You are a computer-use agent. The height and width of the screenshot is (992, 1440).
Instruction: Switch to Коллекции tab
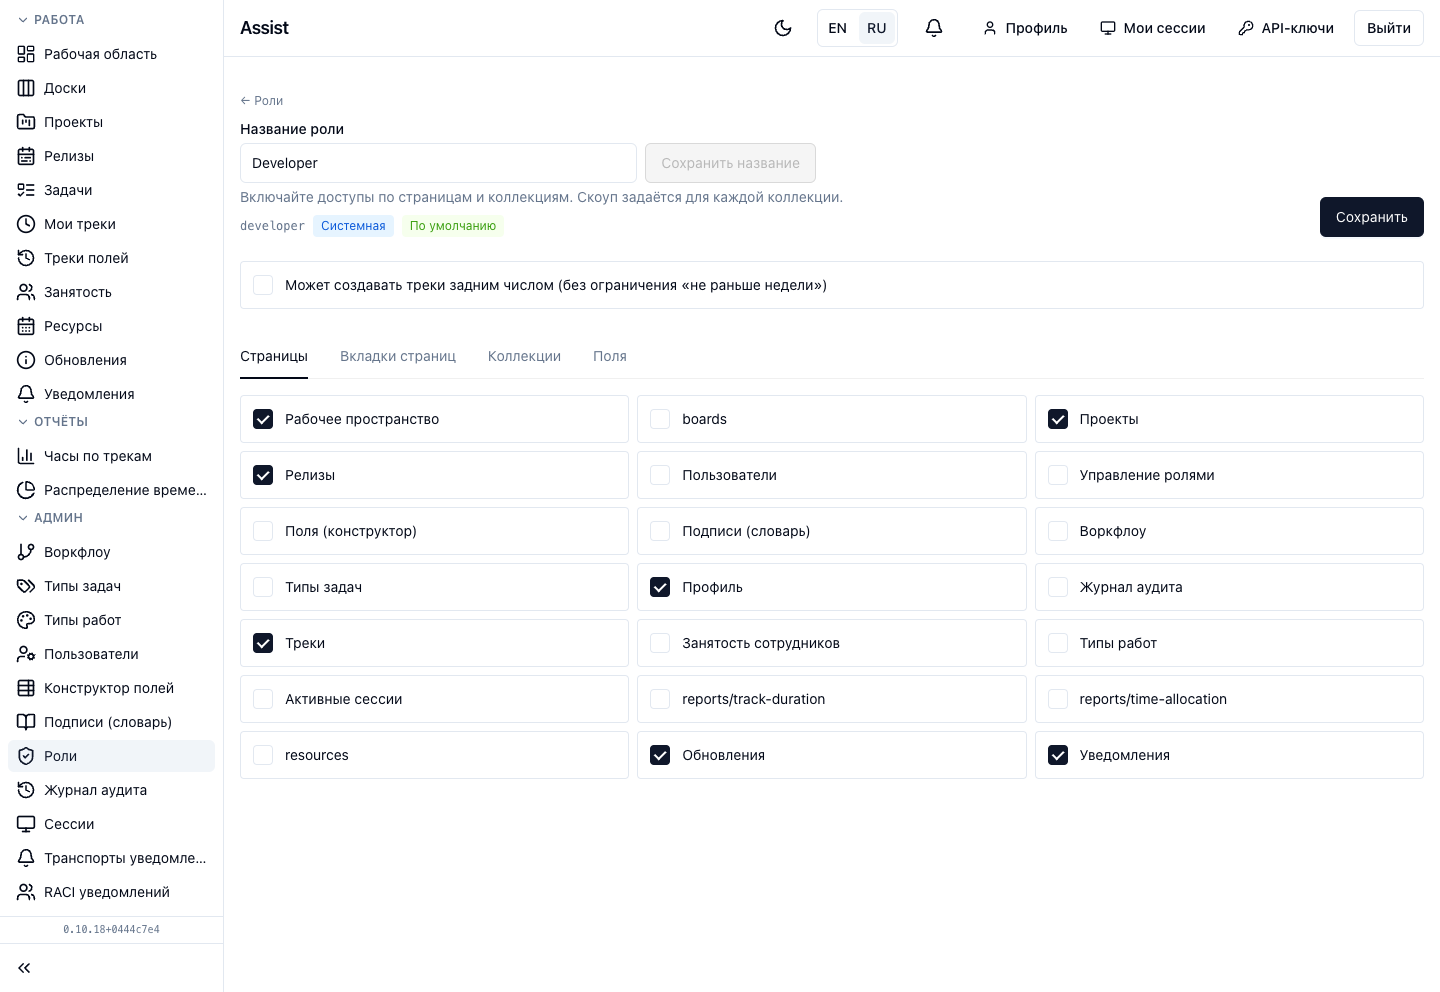524,356
